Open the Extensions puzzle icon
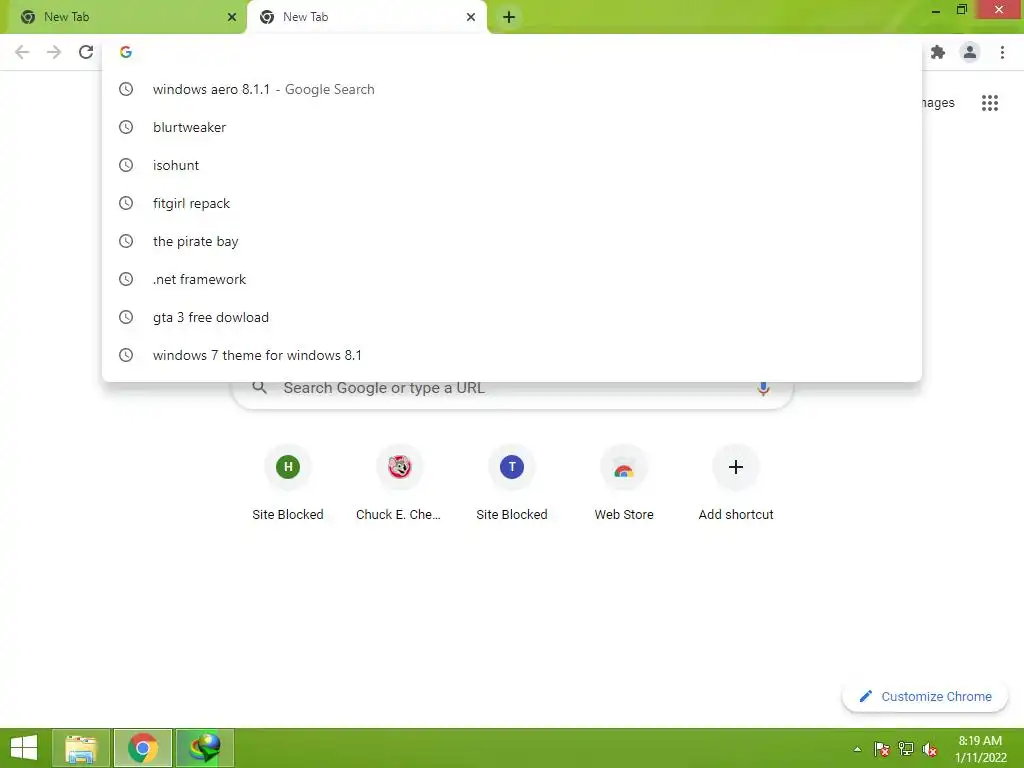Viewport: 1024px width, 768px height. (938, 52)
